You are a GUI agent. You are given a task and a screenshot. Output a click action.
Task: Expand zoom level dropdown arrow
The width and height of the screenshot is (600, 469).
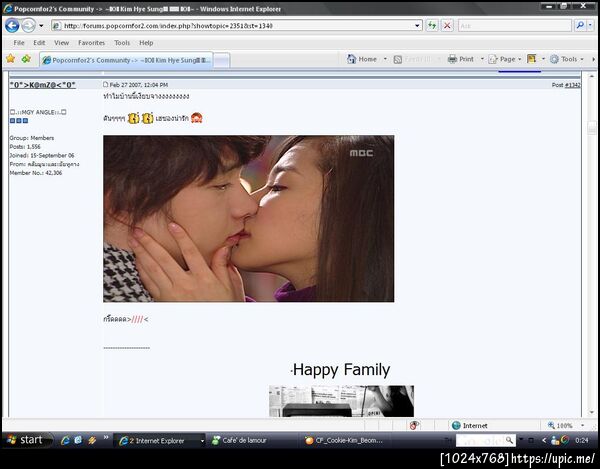pyautogui.click(x=583, y=425)
